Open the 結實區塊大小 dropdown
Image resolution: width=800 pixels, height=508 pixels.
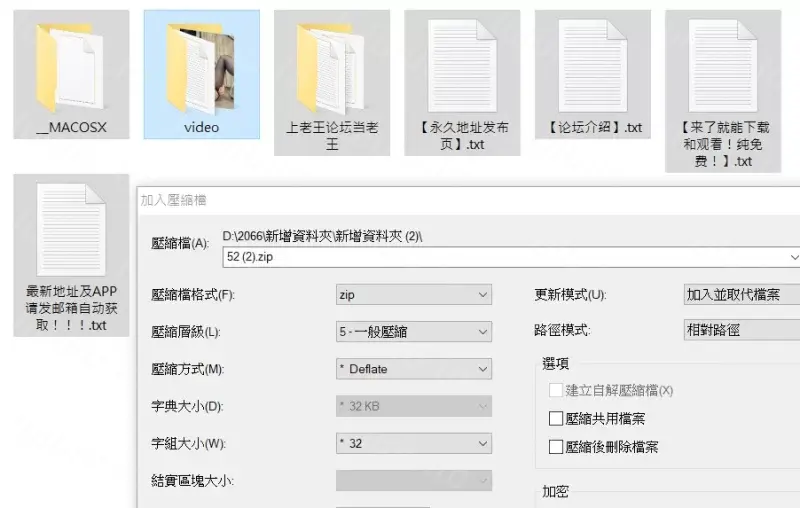[x=414, y=480]
